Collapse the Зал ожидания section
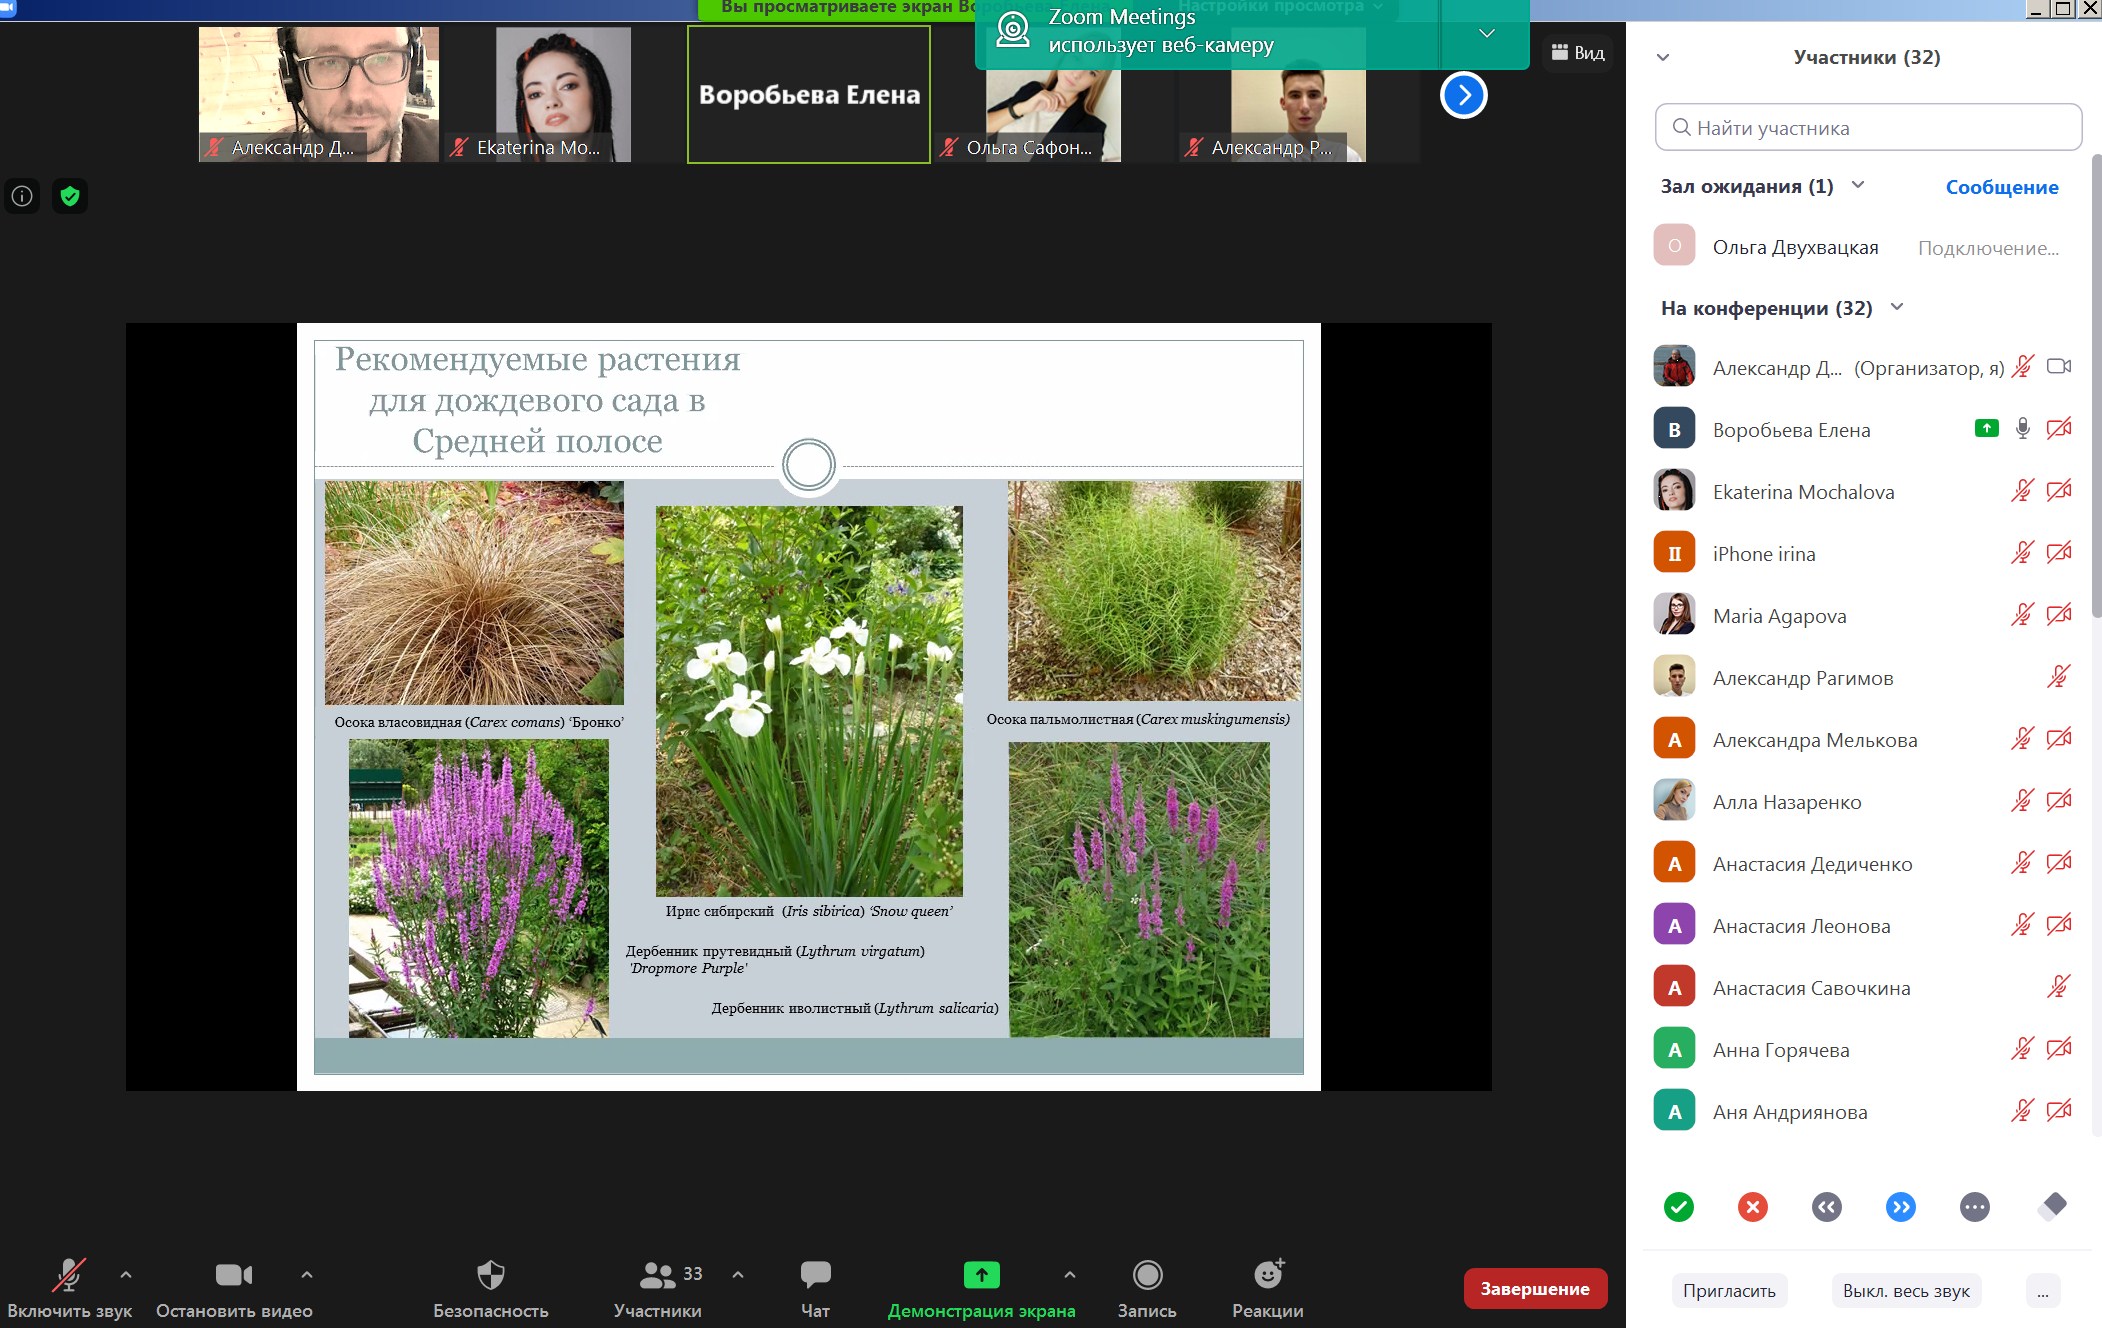This screenshot has height=1328, width=2102. (x=1858, y=185)
